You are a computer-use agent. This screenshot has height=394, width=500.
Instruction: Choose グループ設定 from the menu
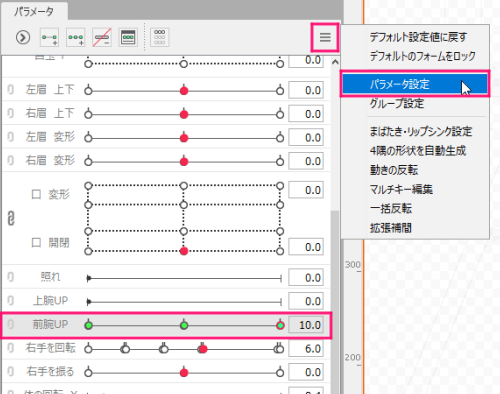[397, 103]
